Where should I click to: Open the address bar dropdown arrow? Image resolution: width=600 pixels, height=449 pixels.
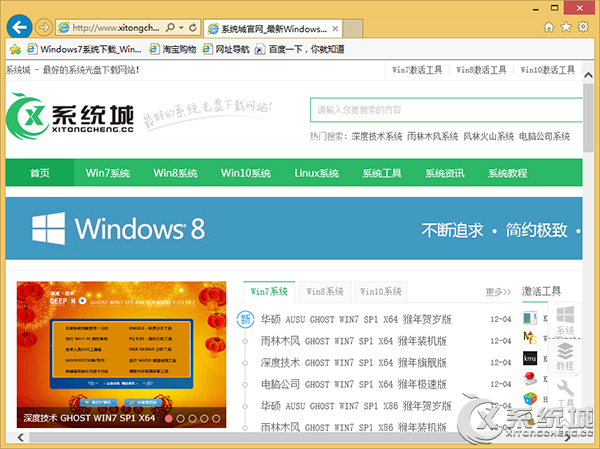point(181,27)
